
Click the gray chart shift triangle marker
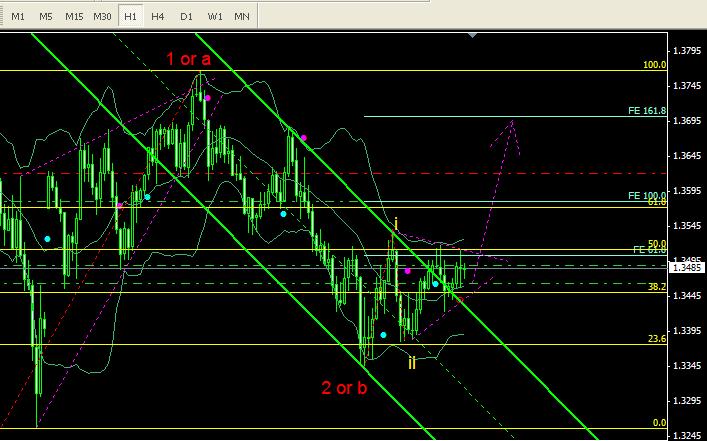click(x=472, y=35)
